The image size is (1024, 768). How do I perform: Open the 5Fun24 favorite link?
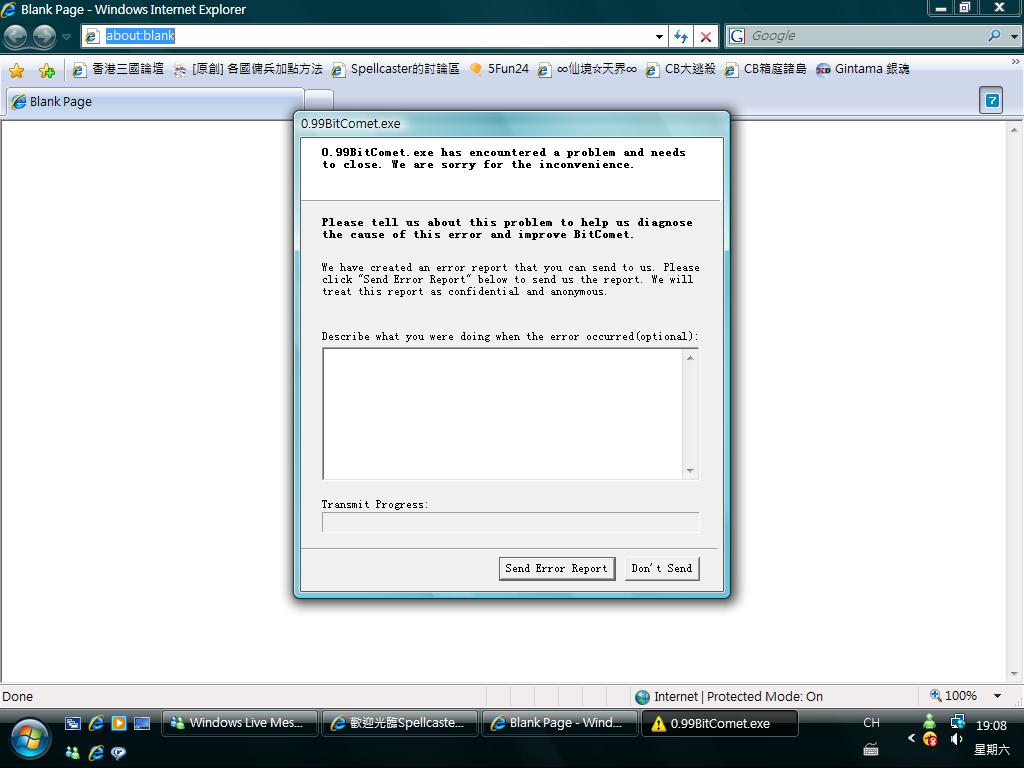point(499,69)
